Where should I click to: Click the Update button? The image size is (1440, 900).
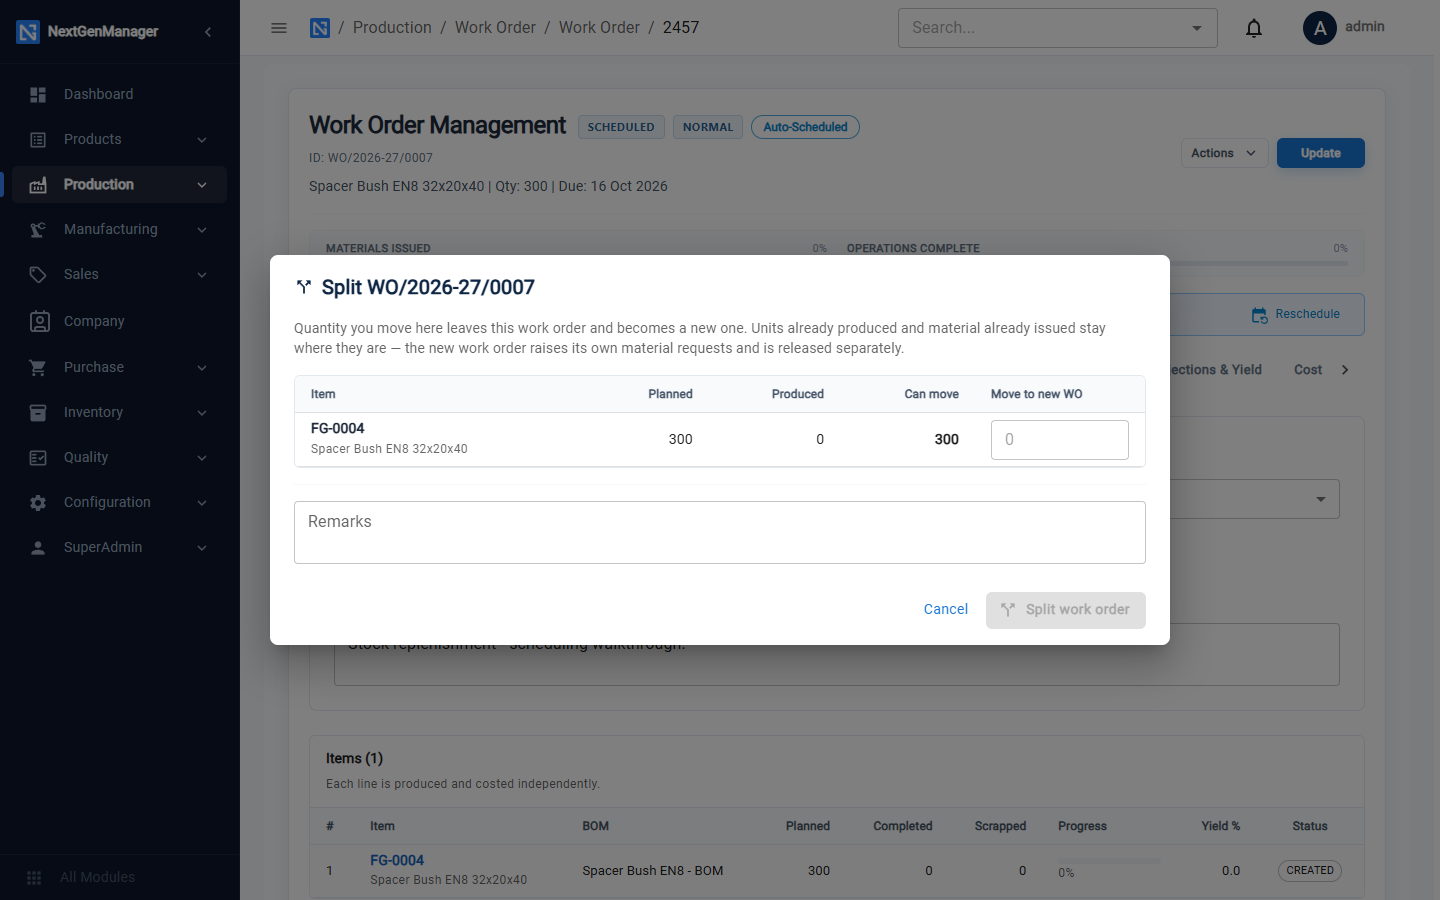[1320, 153]
